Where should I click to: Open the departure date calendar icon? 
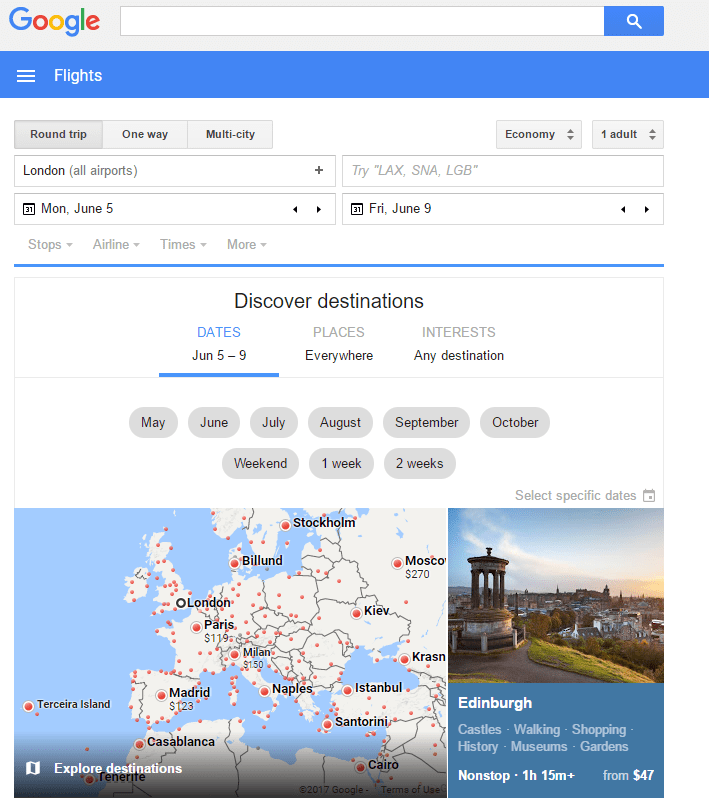click(x=29, y=209)
